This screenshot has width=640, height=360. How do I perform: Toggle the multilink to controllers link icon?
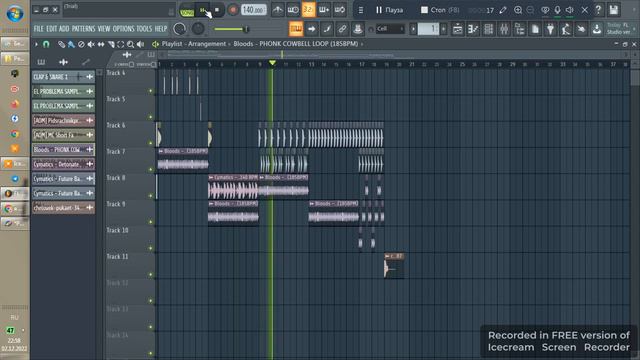pyautogui.click(x=342, y=29)
